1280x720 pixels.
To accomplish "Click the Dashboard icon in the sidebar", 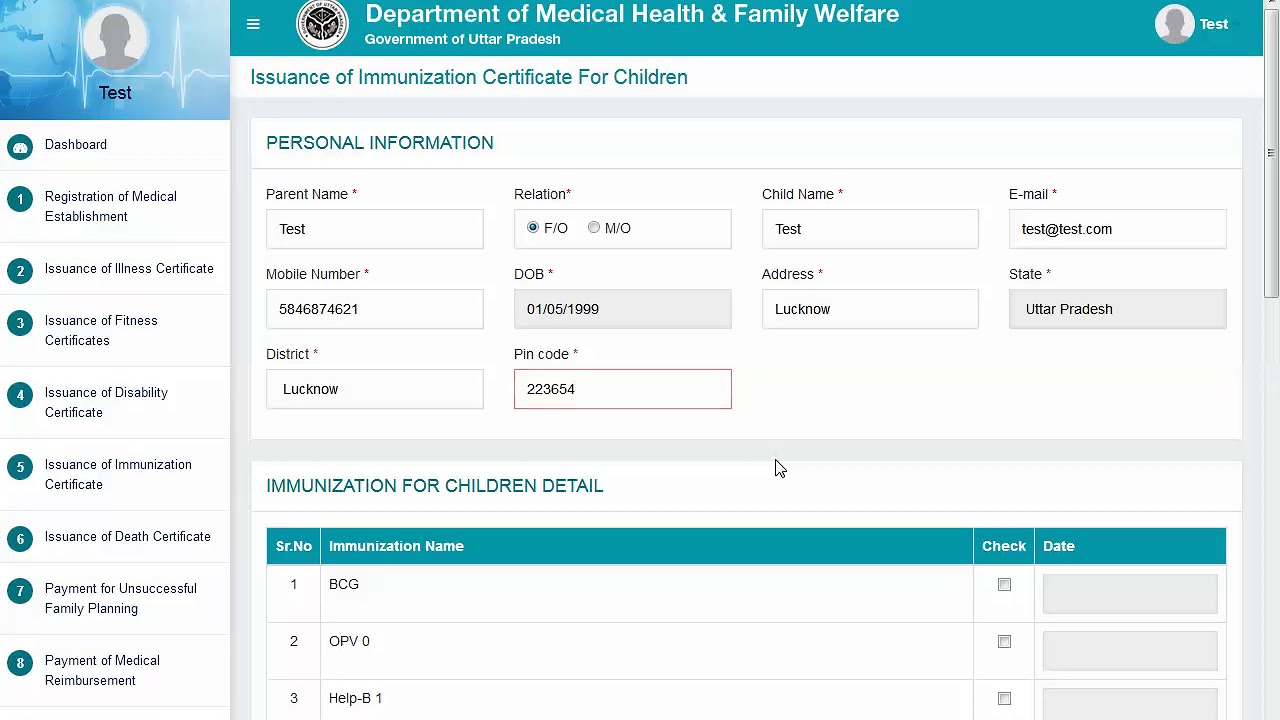I will 20,147.
